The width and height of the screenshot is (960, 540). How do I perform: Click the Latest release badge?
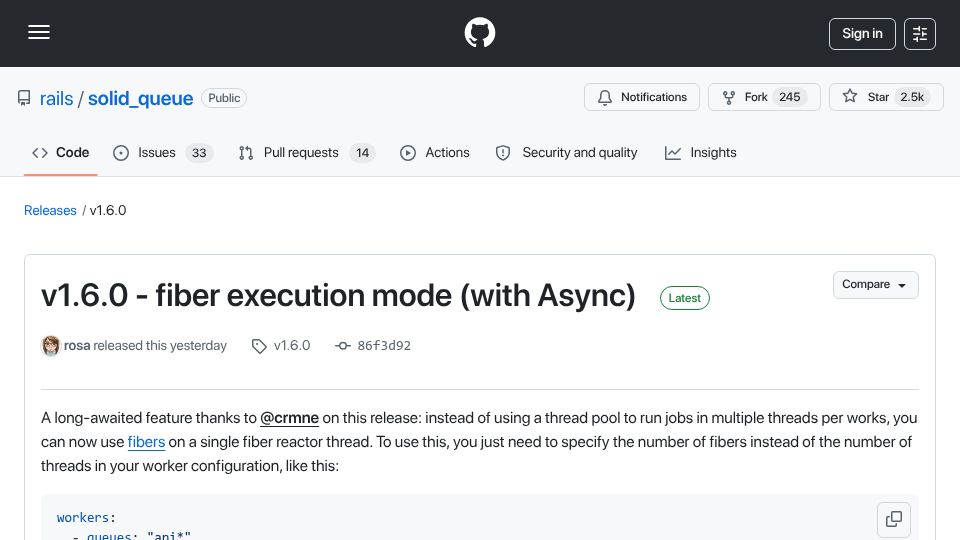pos(684,298)
